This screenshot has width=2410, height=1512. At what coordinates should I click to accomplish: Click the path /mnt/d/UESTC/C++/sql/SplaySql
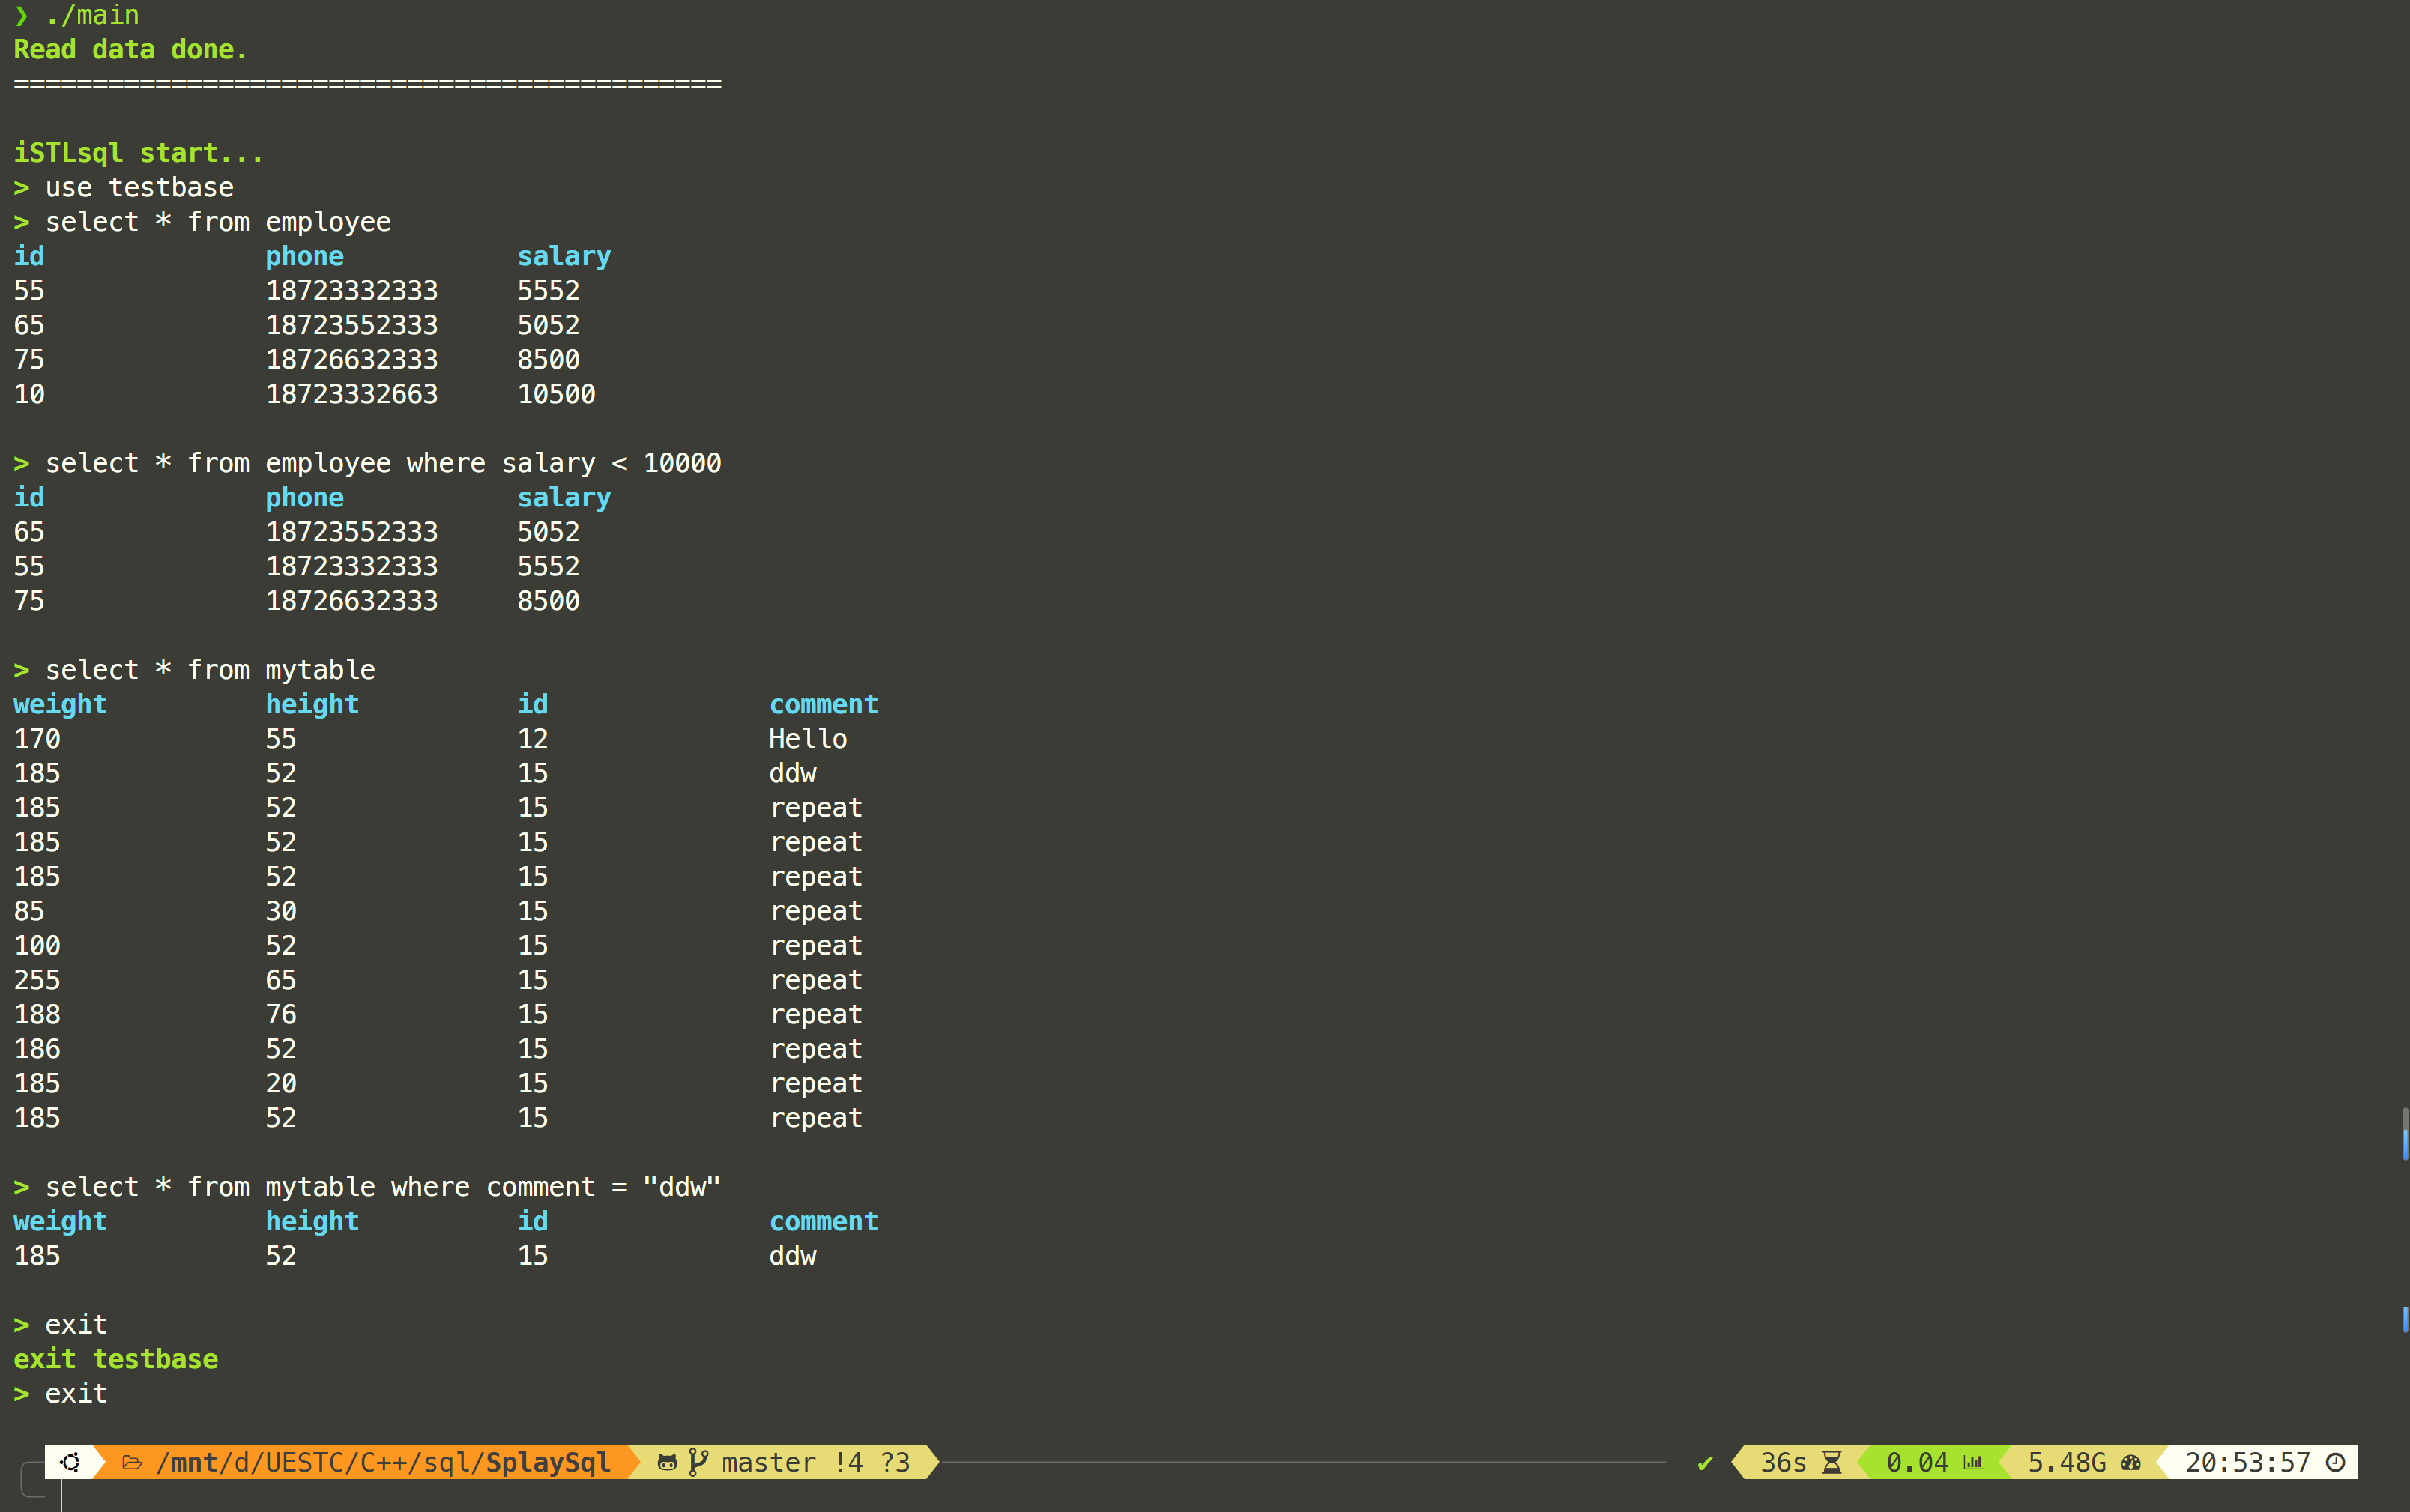click(383, 1463)
